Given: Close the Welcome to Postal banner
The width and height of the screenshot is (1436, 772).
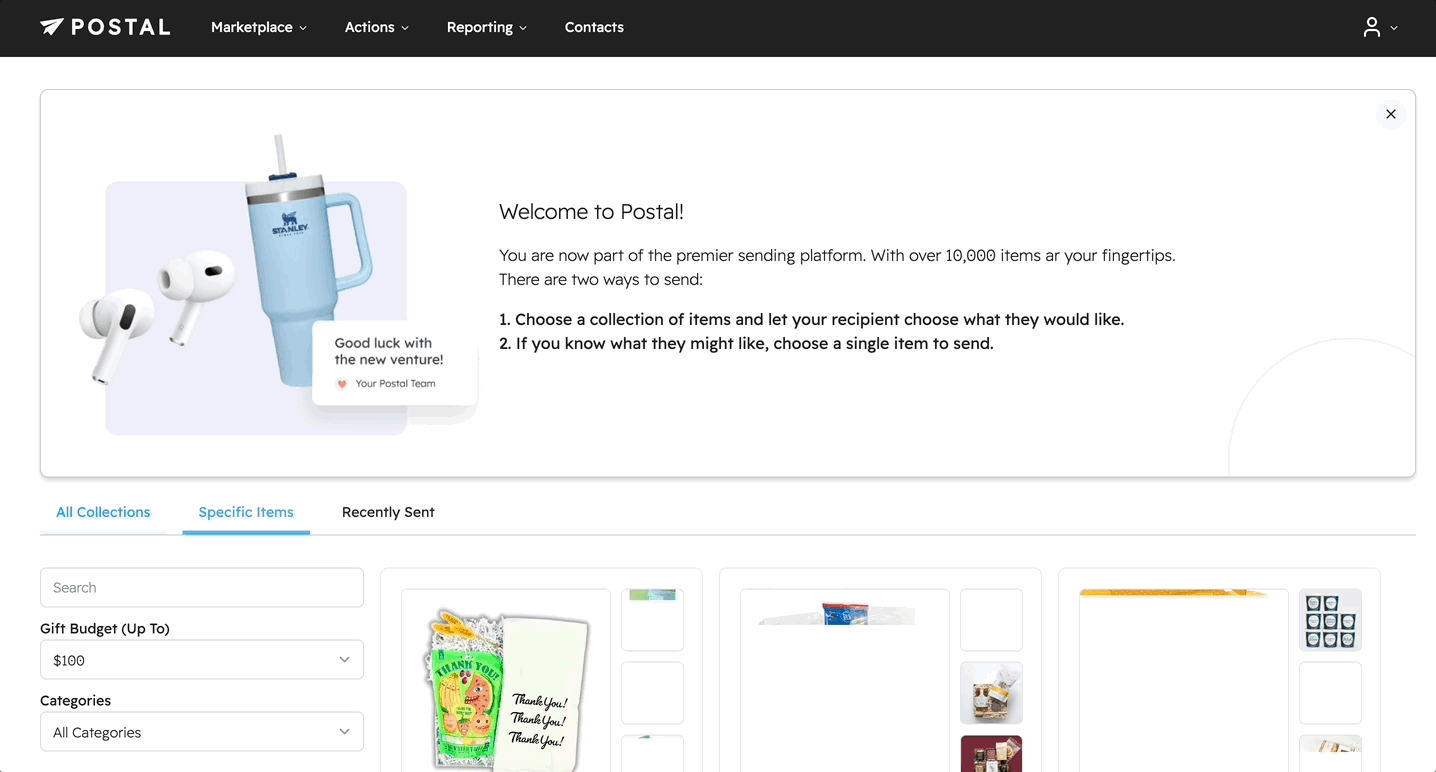Looking at the screenshot, I should (x=1390, y=114).
